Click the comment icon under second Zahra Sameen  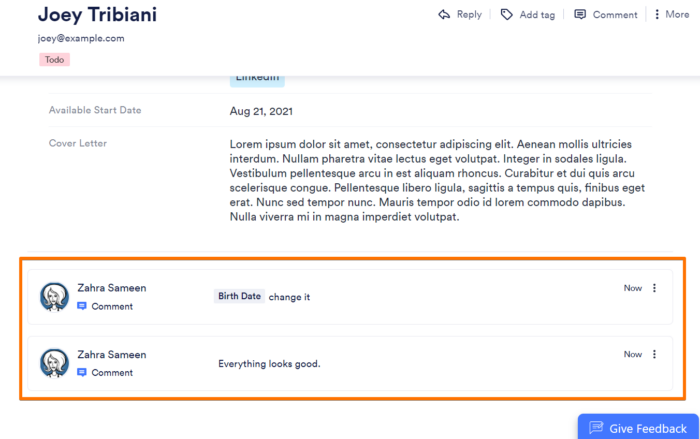click(82, 372)
